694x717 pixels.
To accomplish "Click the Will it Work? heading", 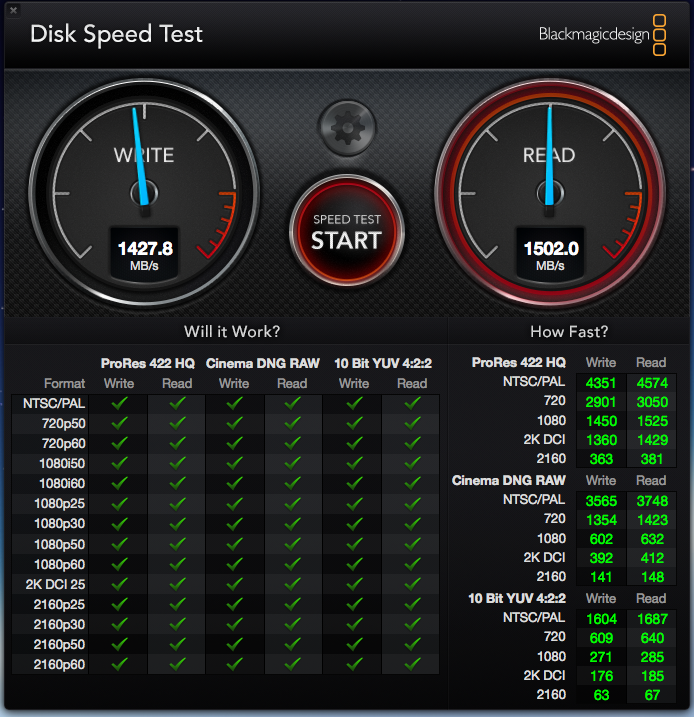I will [232, 332].
